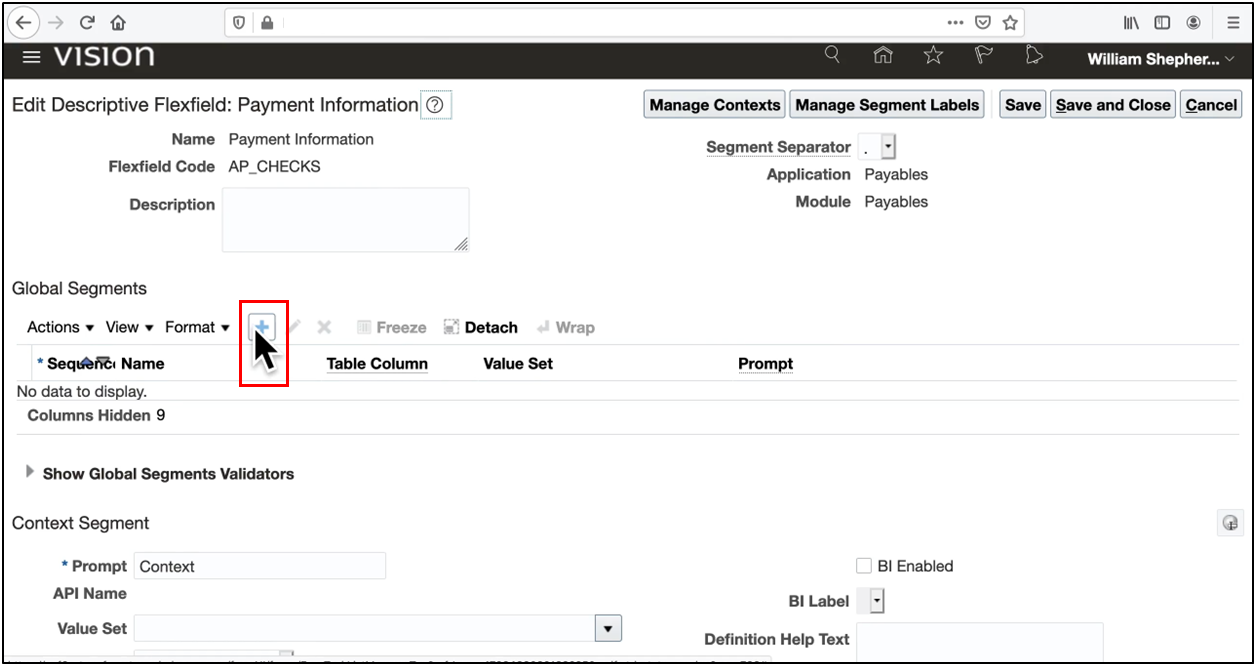Open the Watchlist flag icon
This screenshot has width=1256, height=664.
coord(984,56)
